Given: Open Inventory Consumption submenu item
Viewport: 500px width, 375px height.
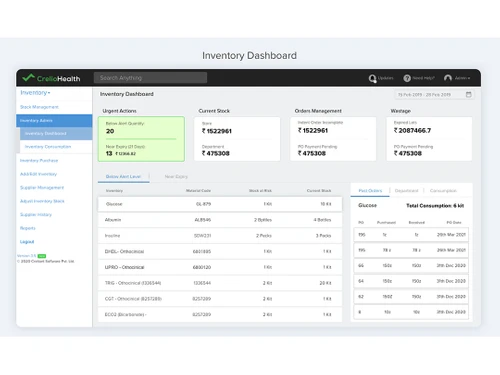Looking at the screenshot, I should 48,147.
